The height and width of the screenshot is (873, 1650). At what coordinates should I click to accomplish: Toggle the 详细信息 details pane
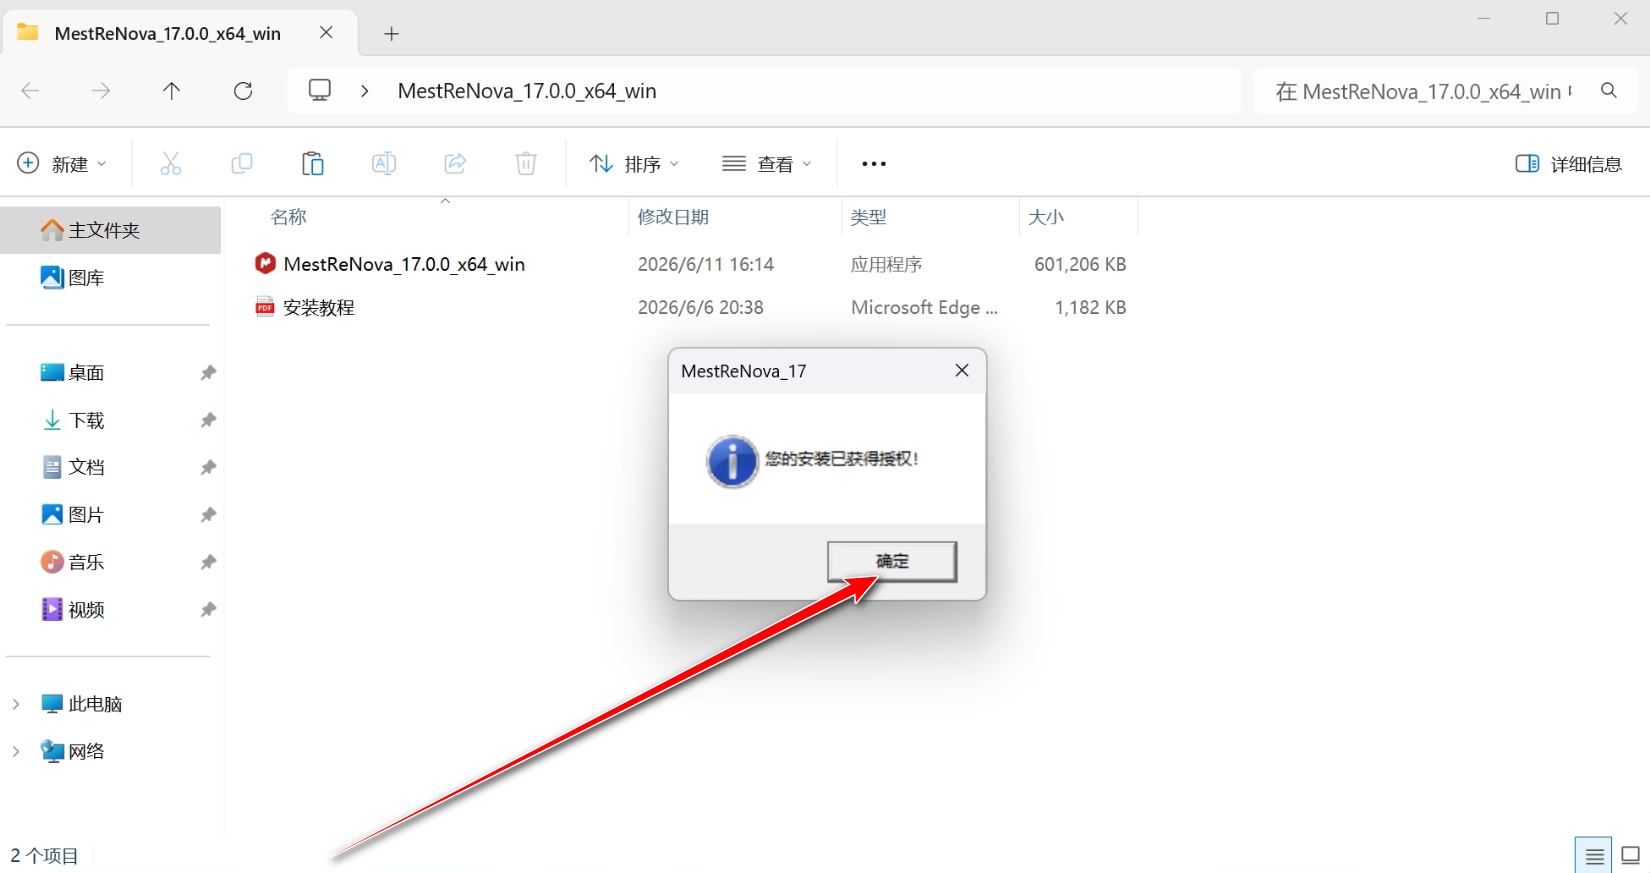click(1569, 164)
